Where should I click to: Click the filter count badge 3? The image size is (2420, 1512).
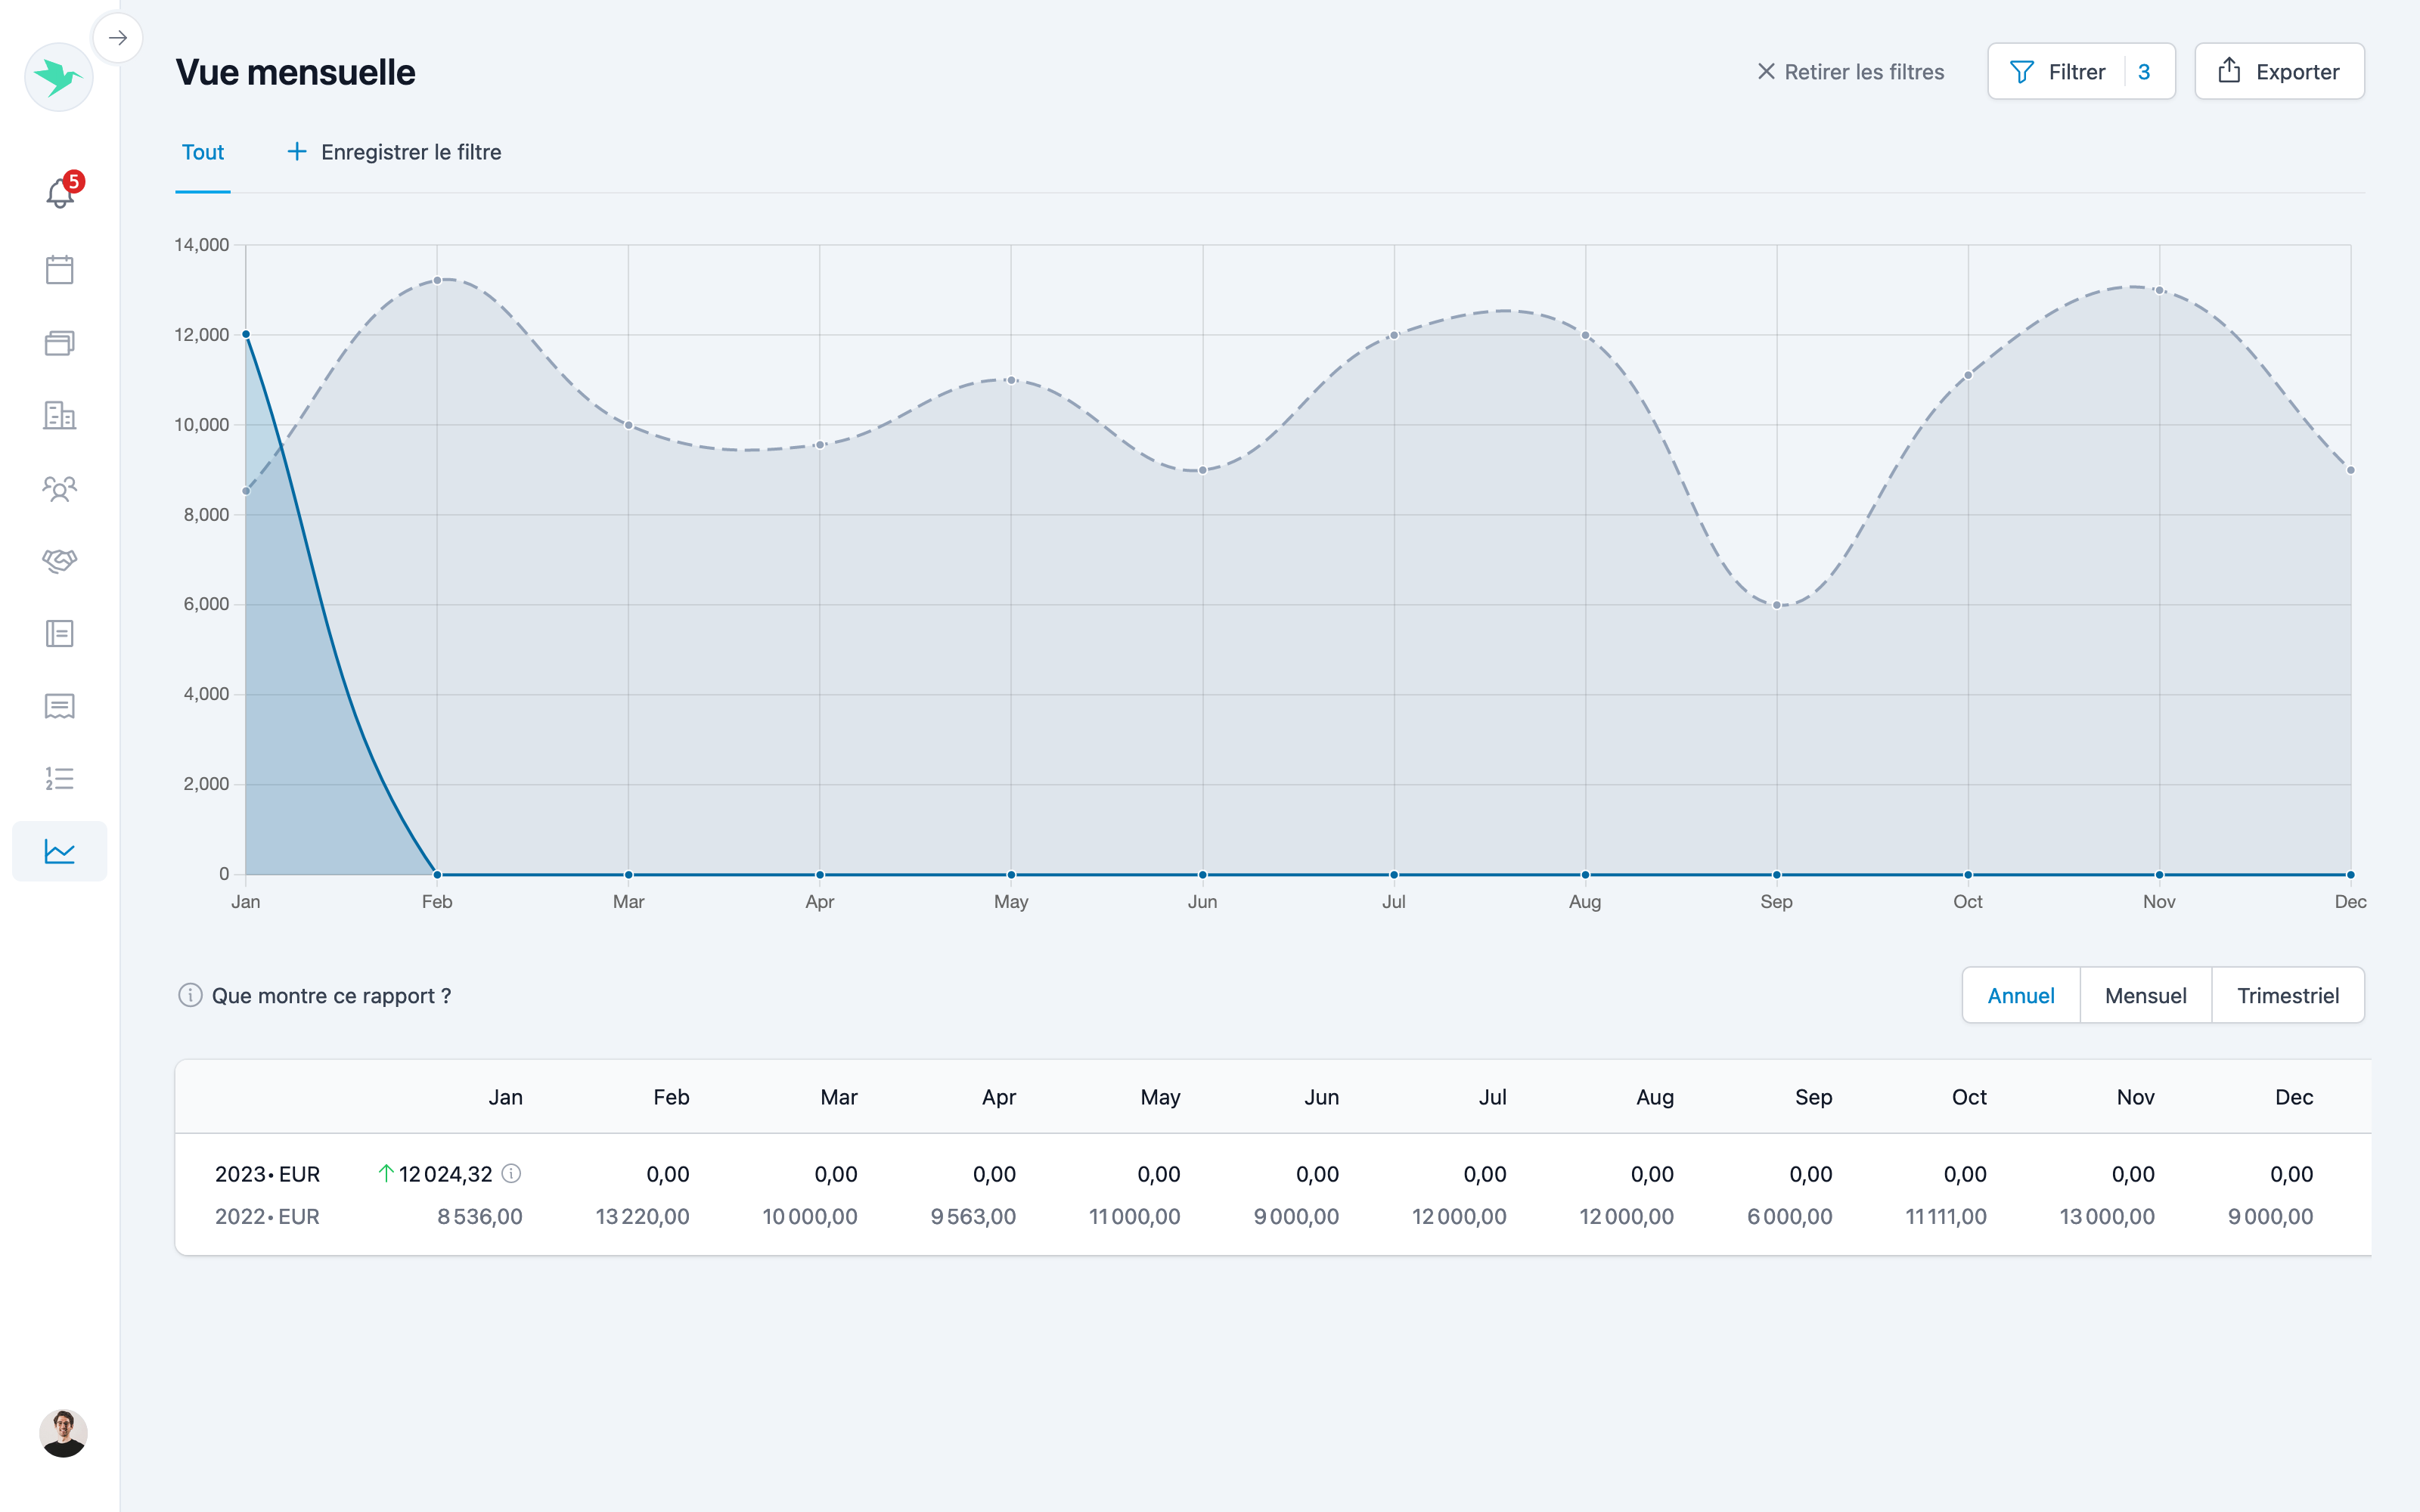pos(2144,72)
